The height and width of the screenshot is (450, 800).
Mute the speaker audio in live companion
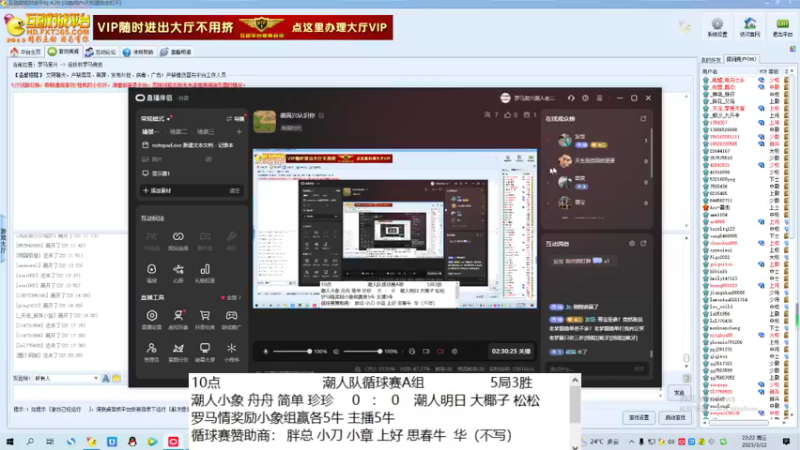click(336, 351)
